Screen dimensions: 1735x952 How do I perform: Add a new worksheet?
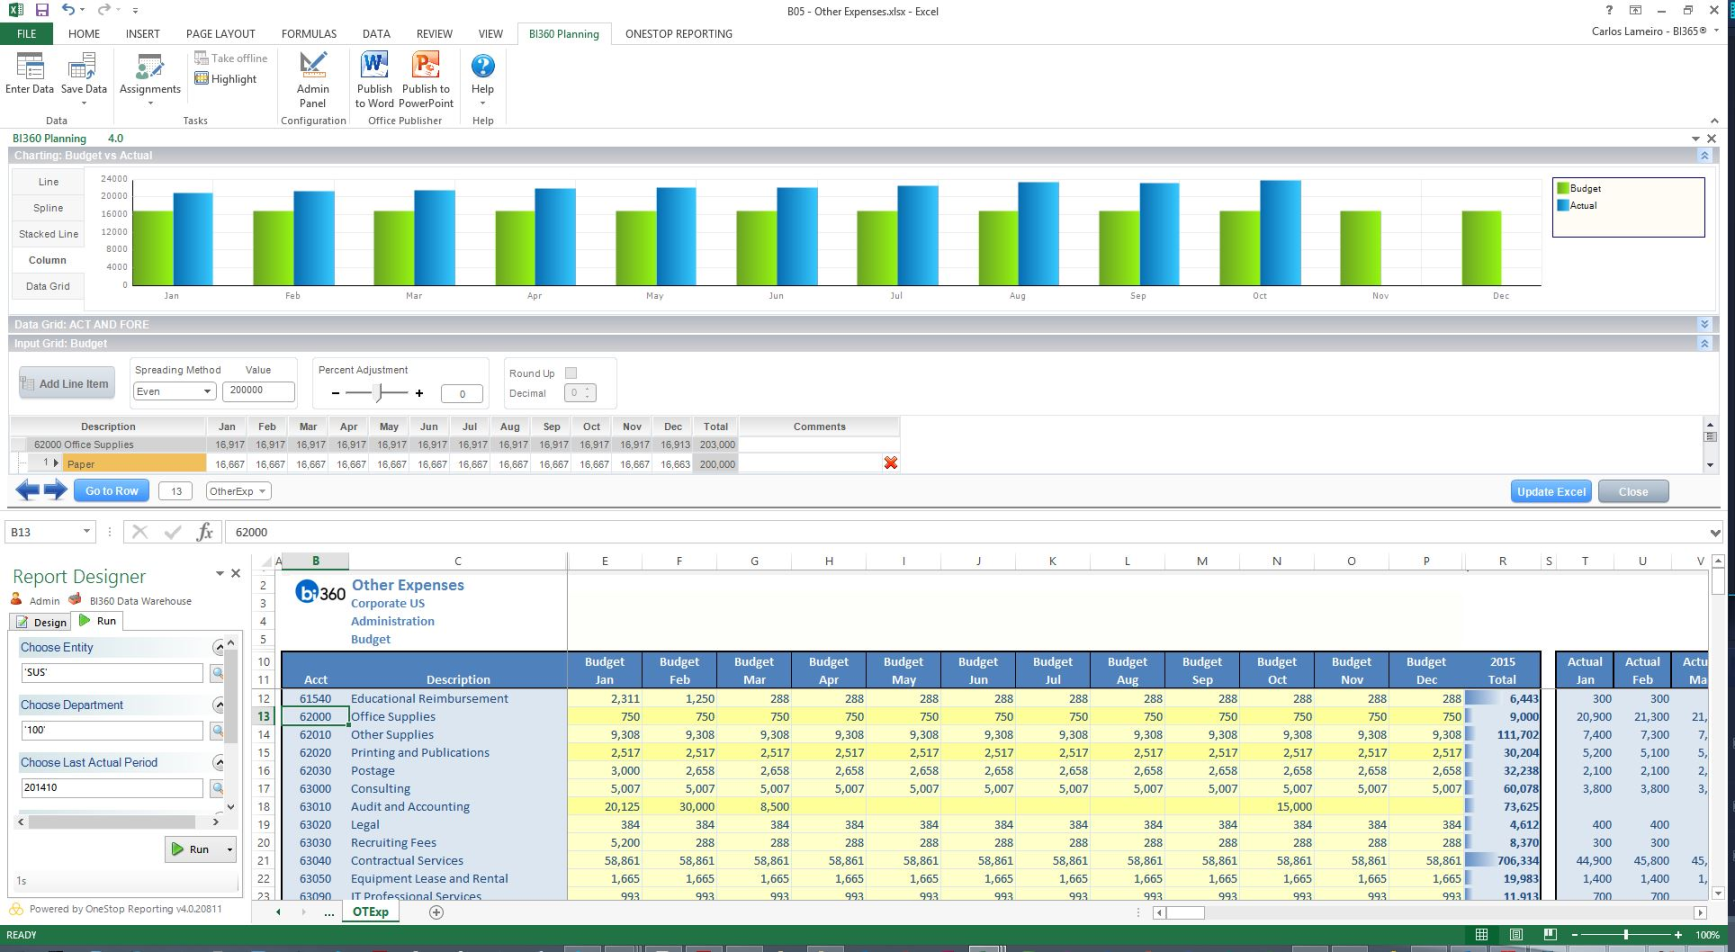tap(436, 912)
